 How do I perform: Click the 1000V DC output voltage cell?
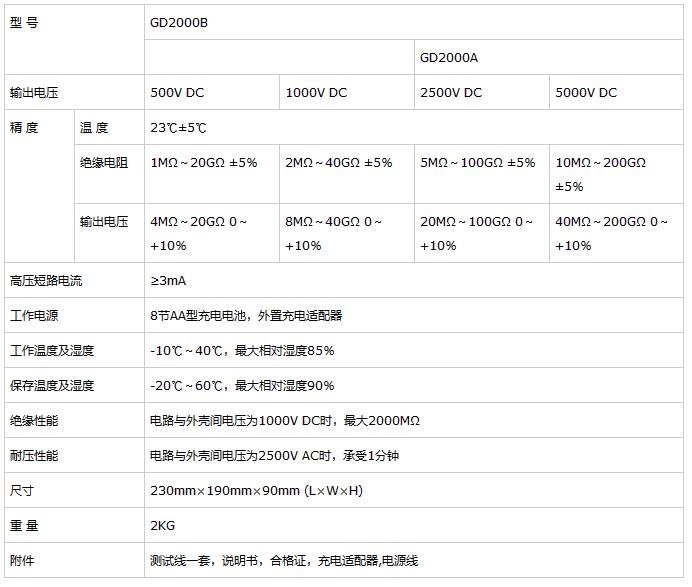(x=347, y=92)
